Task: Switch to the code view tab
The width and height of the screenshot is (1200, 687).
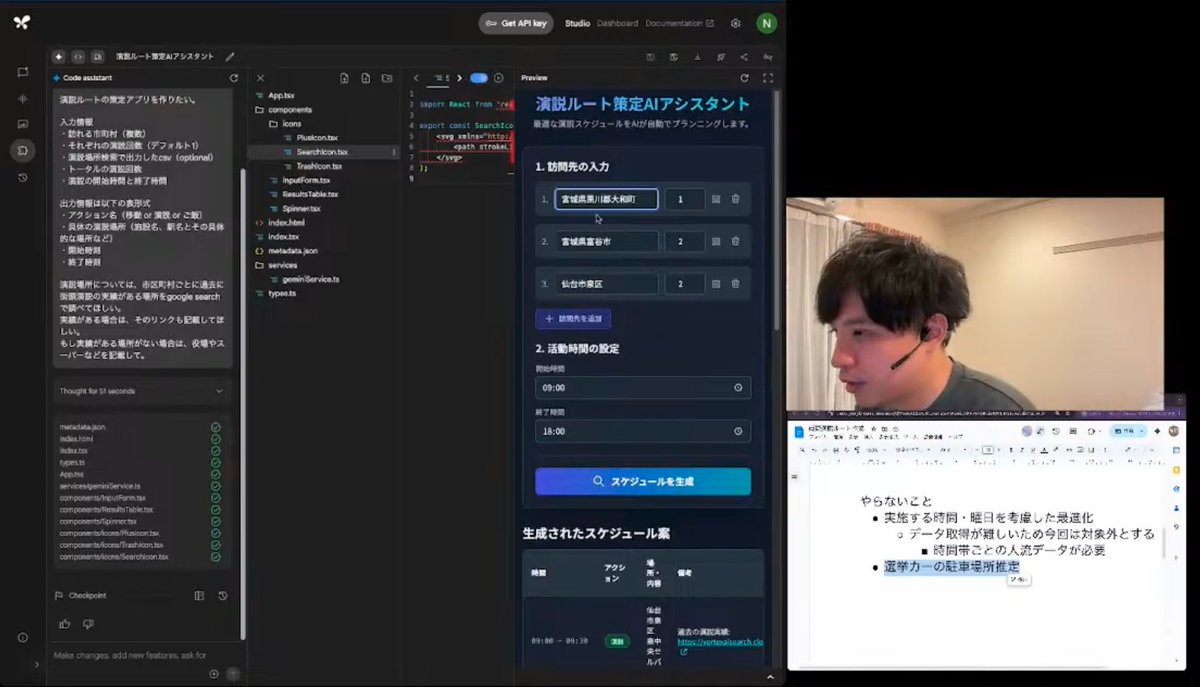Action: pos(78,57)
